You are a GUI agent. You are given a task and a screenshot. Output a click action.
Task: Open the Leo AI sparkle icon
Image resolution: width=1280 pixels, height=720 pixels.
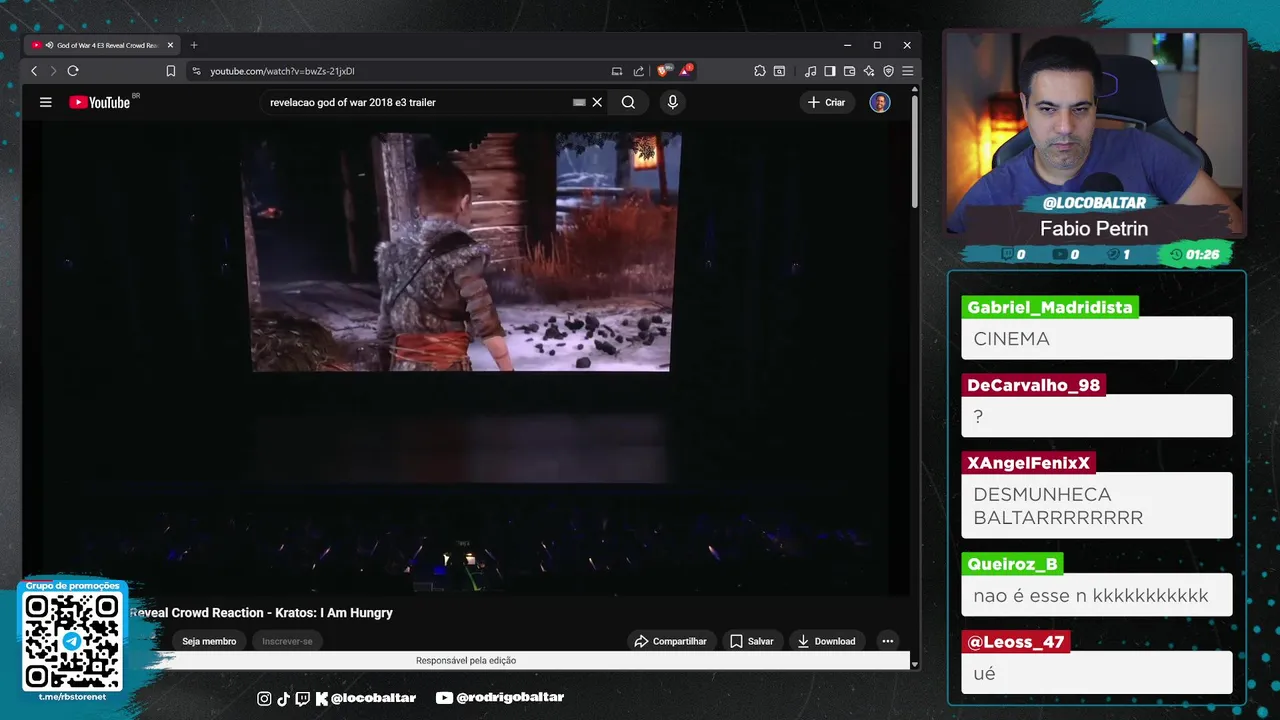(x=869, y=71)
